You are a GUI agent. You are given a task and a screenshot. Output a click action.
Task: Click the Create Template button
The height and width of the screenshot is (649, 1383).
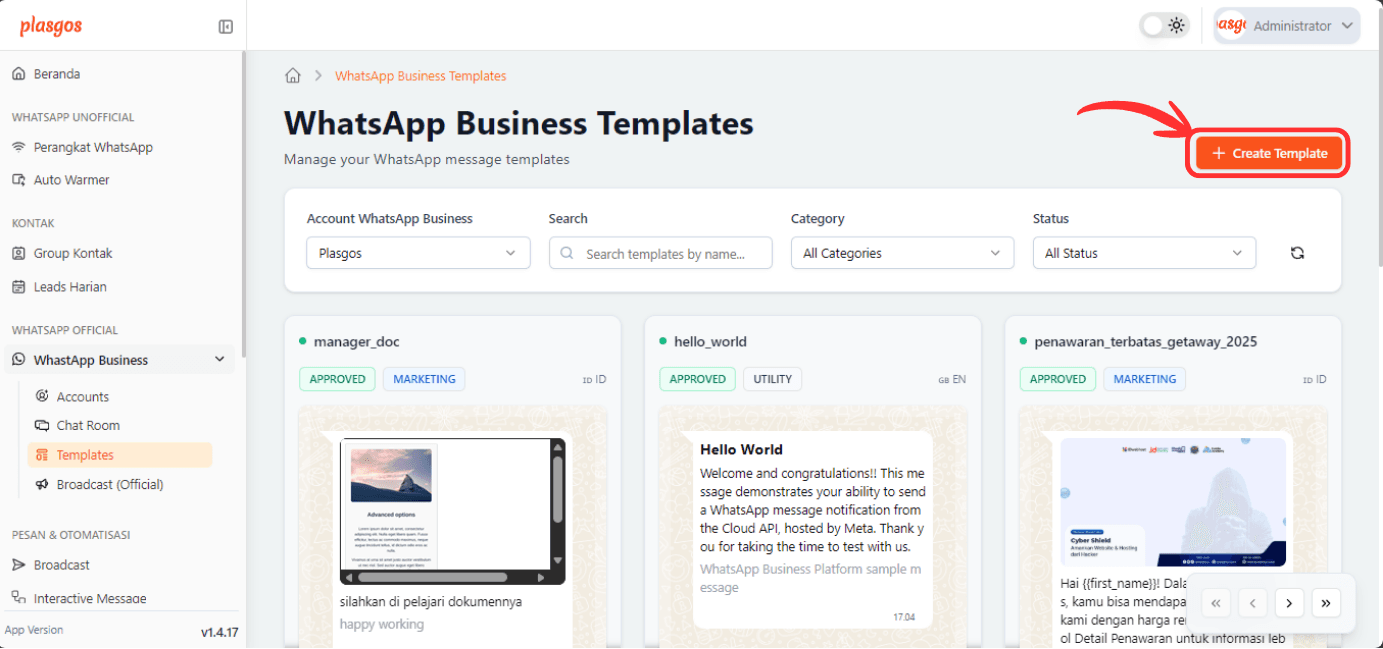(1269, 153)
